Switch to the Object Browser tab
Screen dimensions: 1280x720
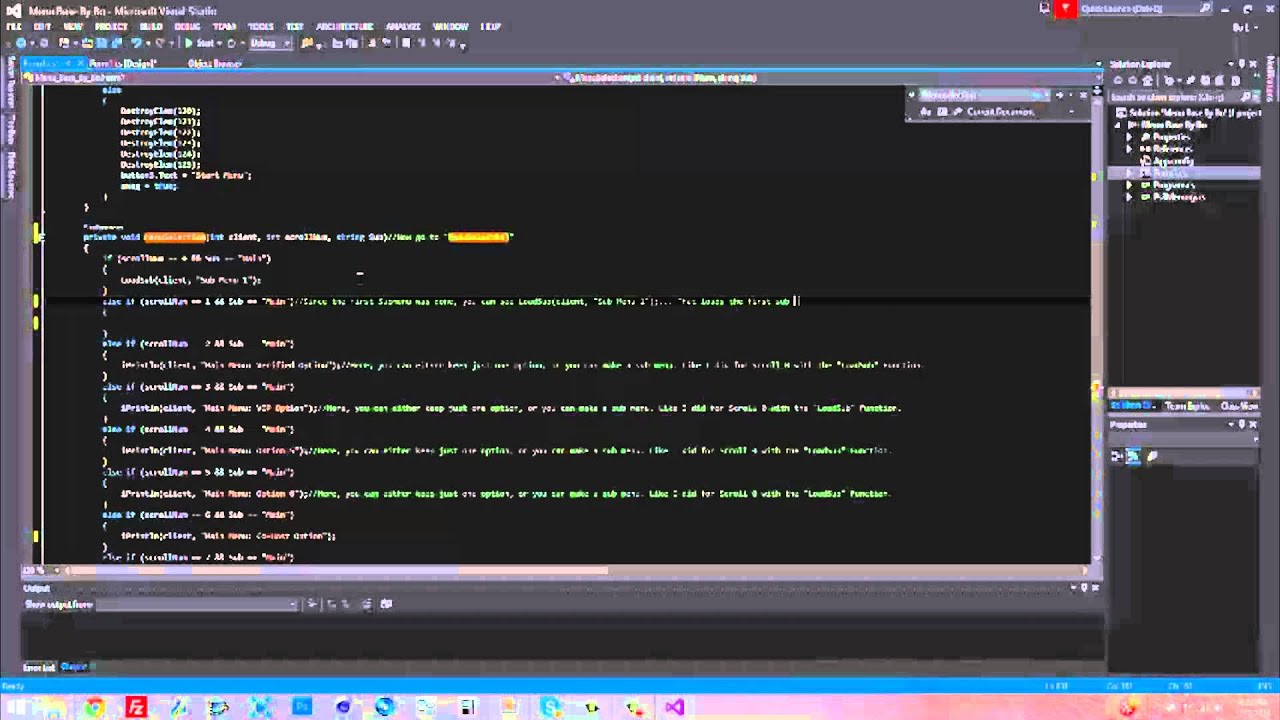(x=215, y=63)
